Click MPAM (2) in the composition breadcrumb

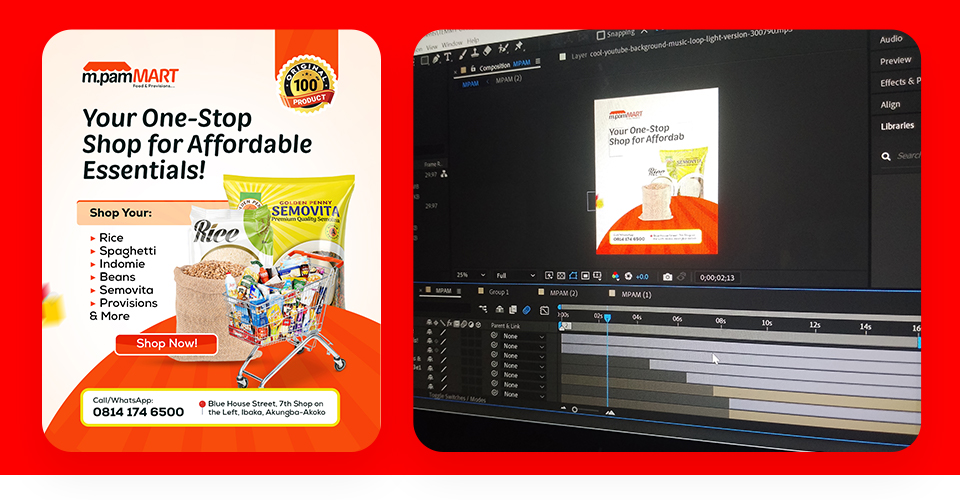509,80
